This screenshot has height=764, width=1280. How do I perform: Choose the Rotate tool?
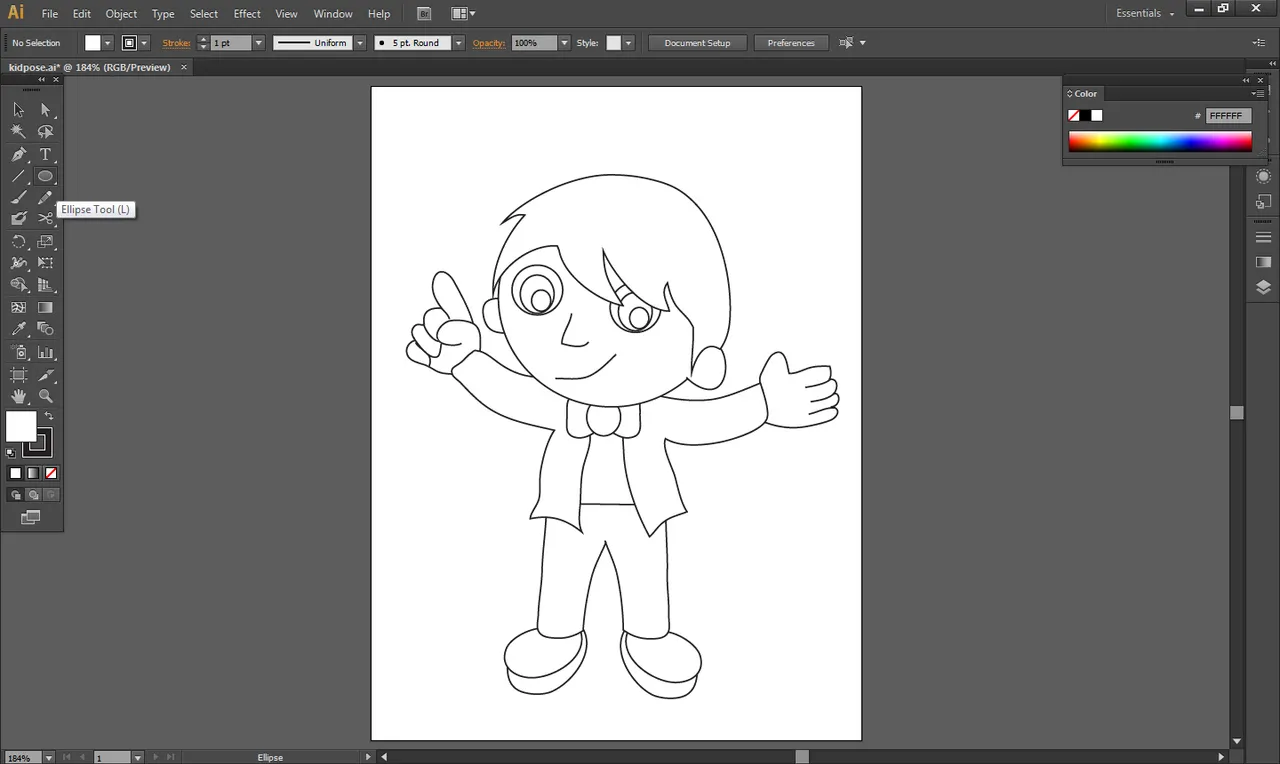pyautogui.click(x=18, y=242)
